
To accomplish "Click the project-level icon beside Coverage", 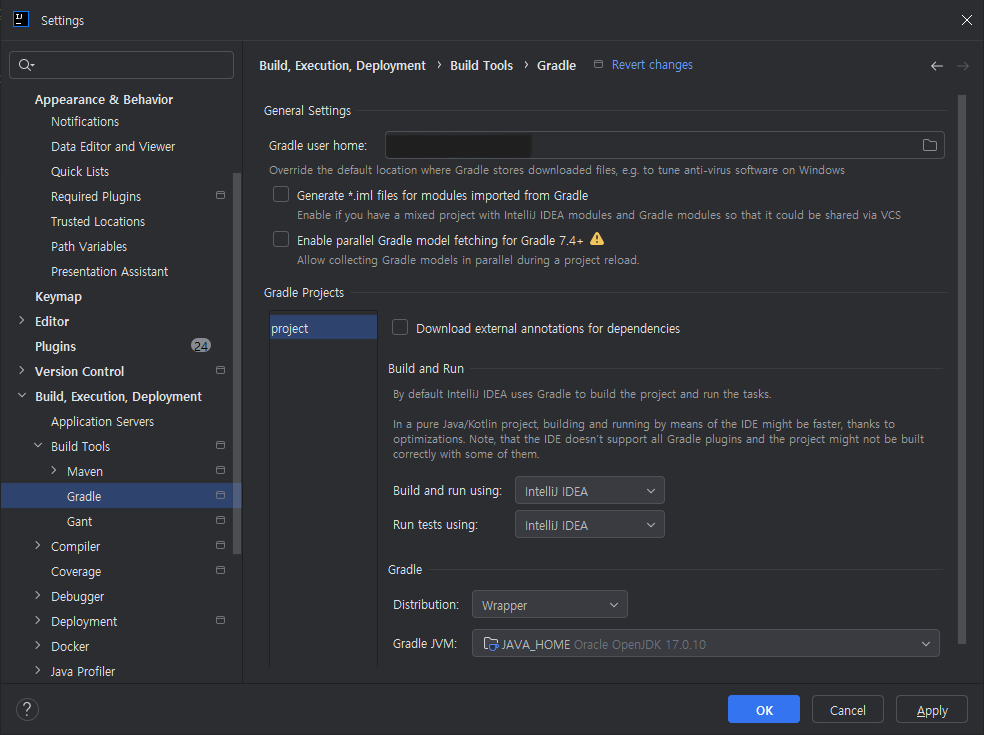I will (220, 571).
